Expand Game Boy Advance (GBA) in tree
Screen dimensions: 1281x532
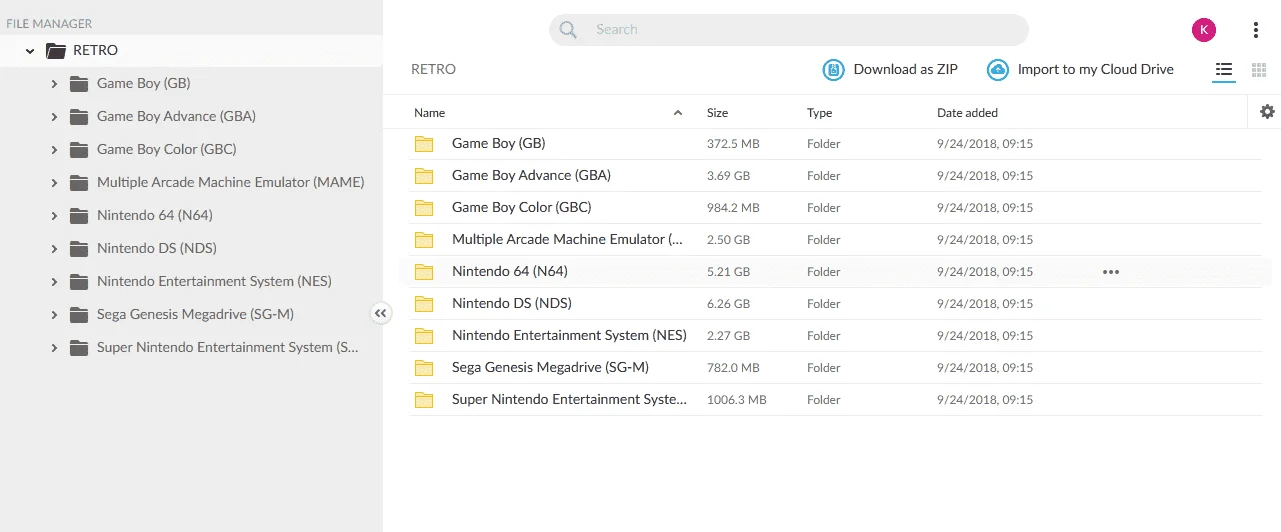pyautogui.click(x=55, y=117)
